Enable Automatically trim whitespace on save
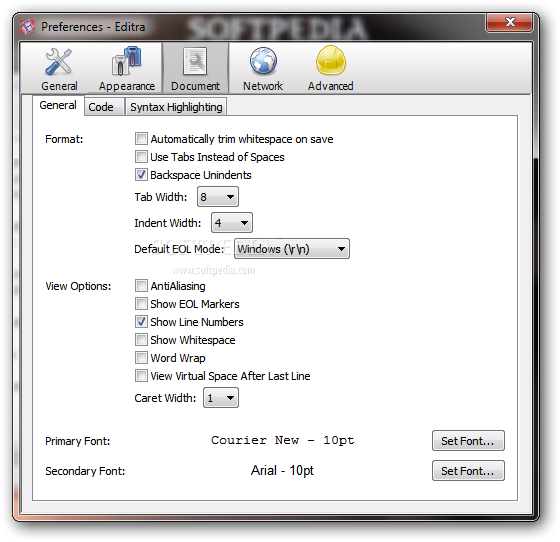 point(141,139)
